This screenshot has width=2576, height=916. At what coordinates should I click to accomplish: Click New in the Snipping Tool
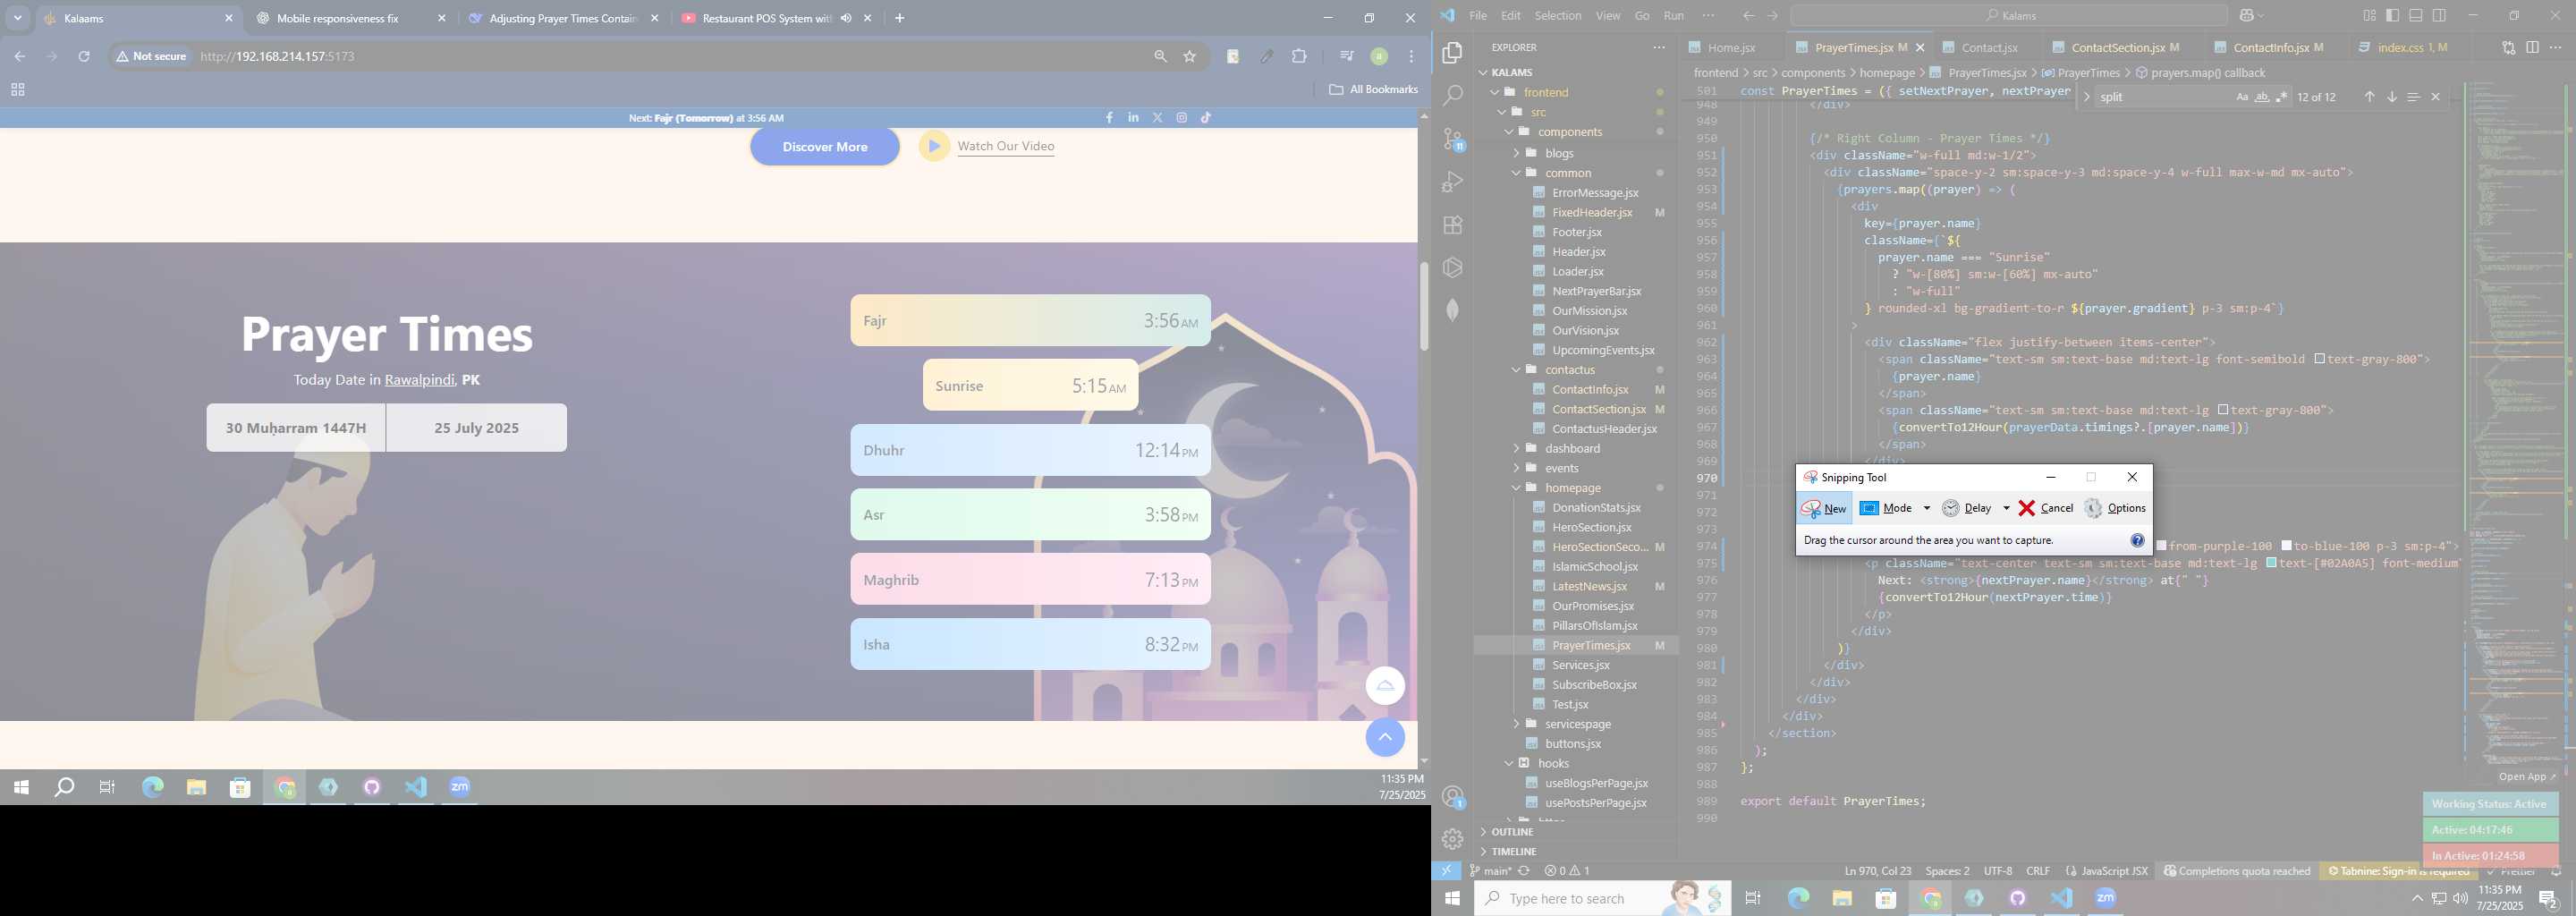click(x=1824, y=508)
